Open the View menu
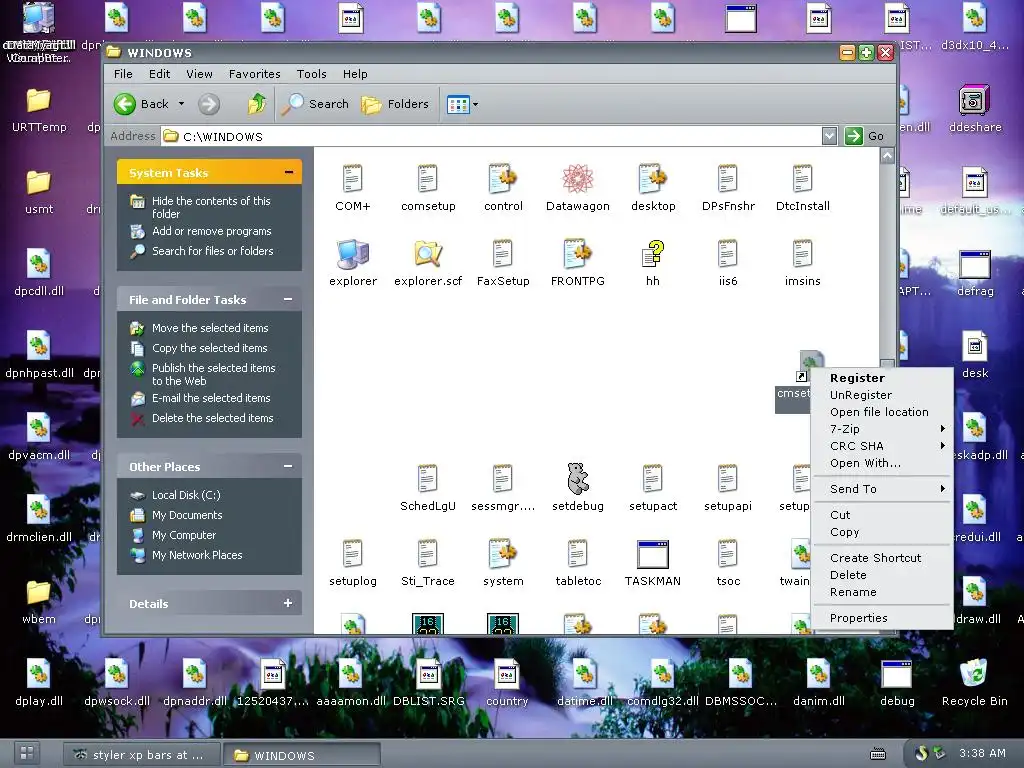Image resolution: width=1024 pixels, height=768 pixels. pos(199,74)
